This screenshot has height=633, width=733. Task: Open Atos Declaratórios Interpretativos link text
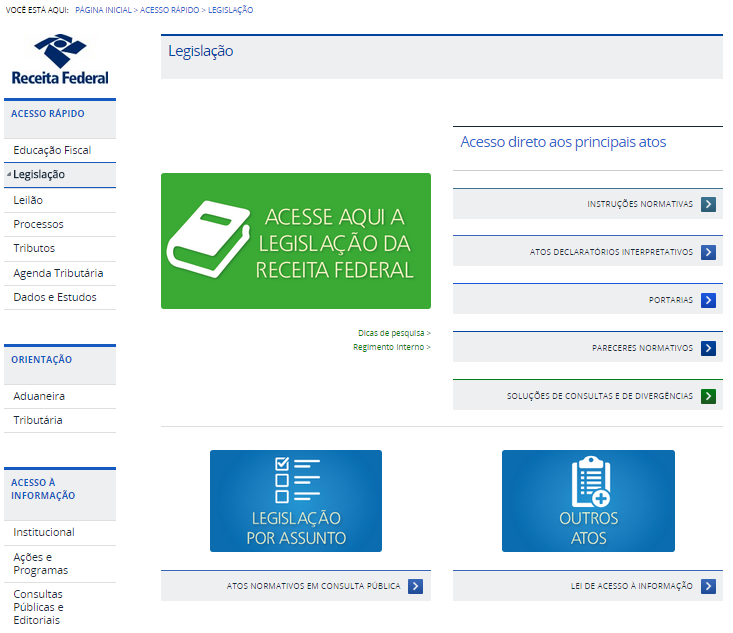(611, 252)
